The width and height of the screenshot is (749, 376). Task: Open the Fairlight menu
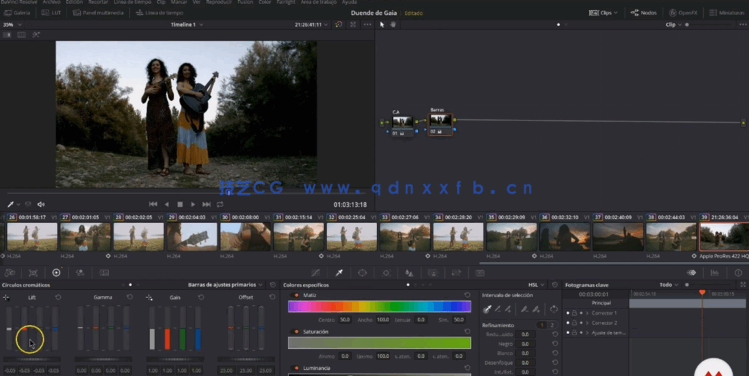pos(286,2)
